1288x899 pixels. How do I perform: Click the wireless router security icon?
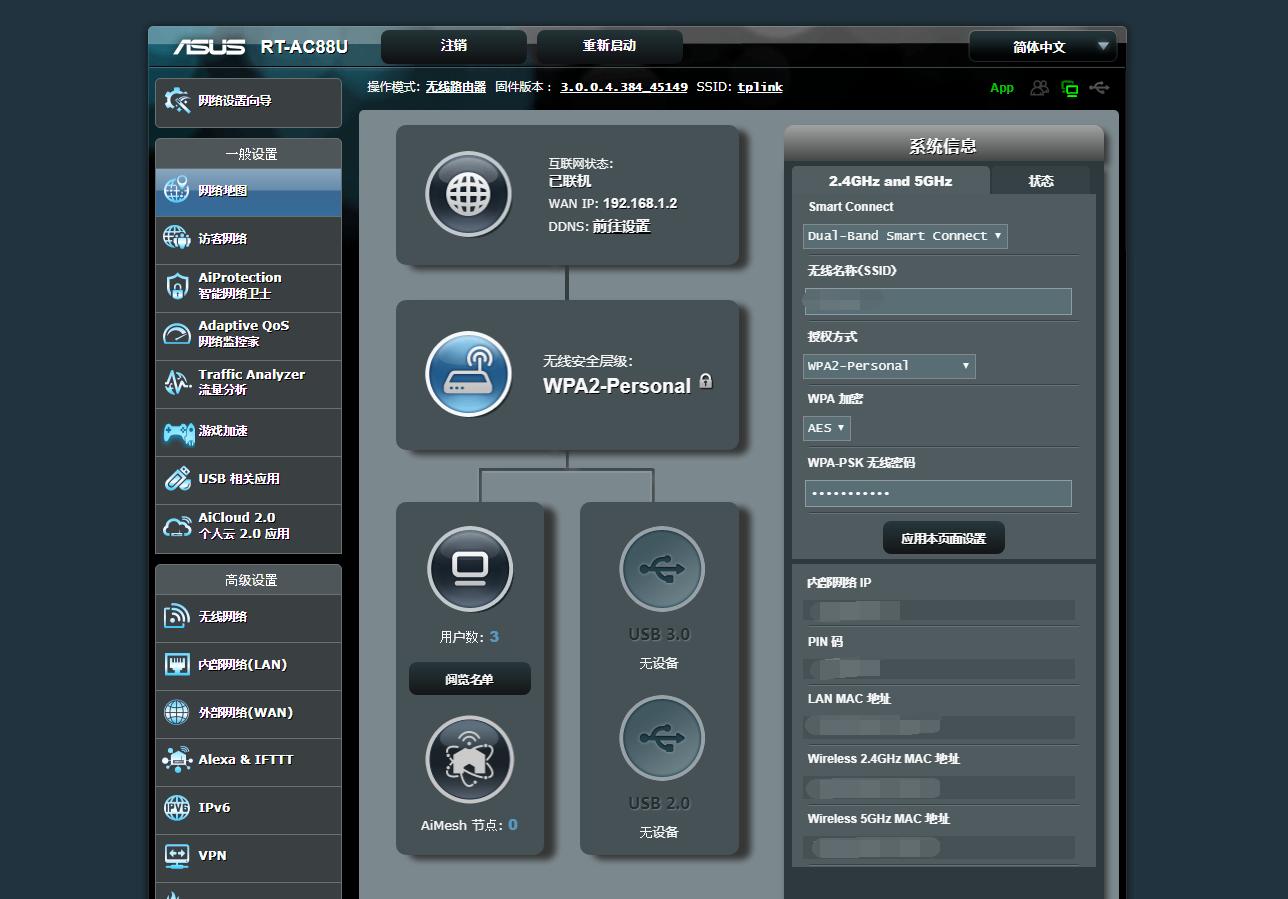pos(468,374)
